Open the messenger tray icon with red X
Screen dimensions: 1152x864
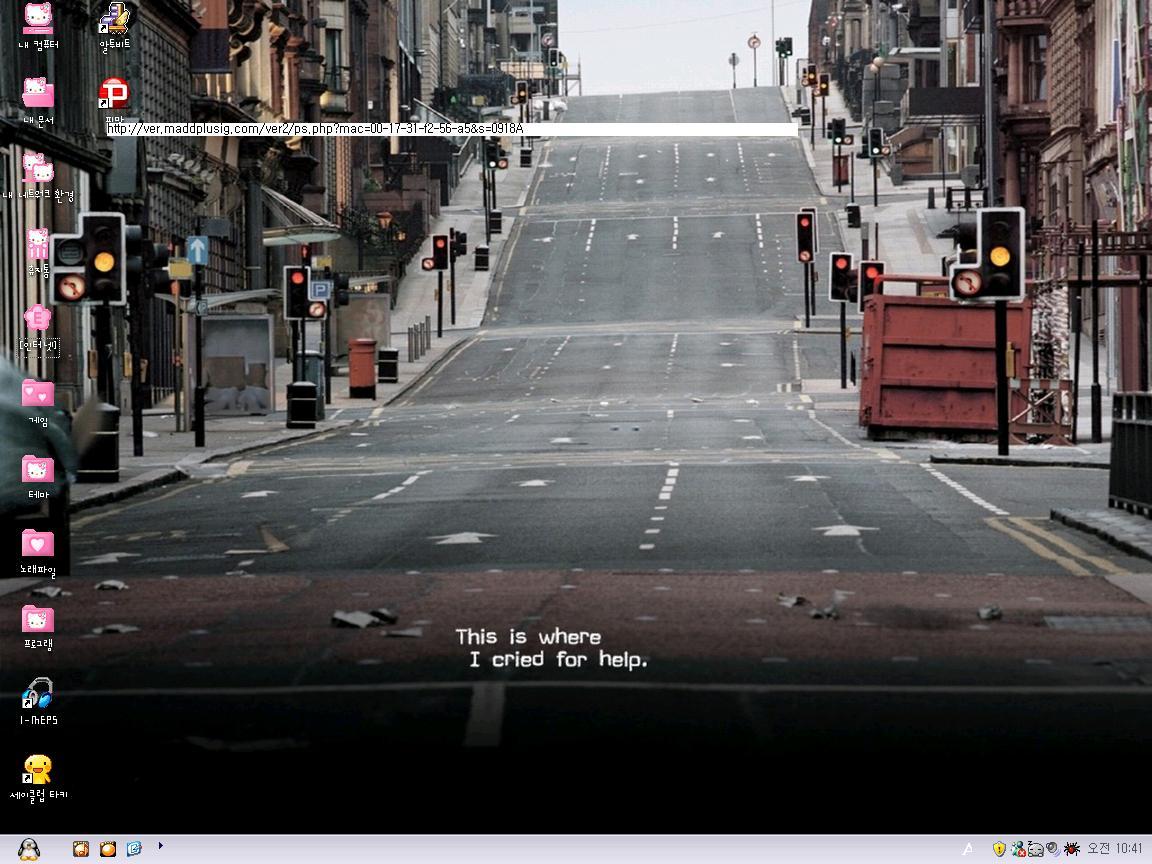click(x=1018, y=849)
